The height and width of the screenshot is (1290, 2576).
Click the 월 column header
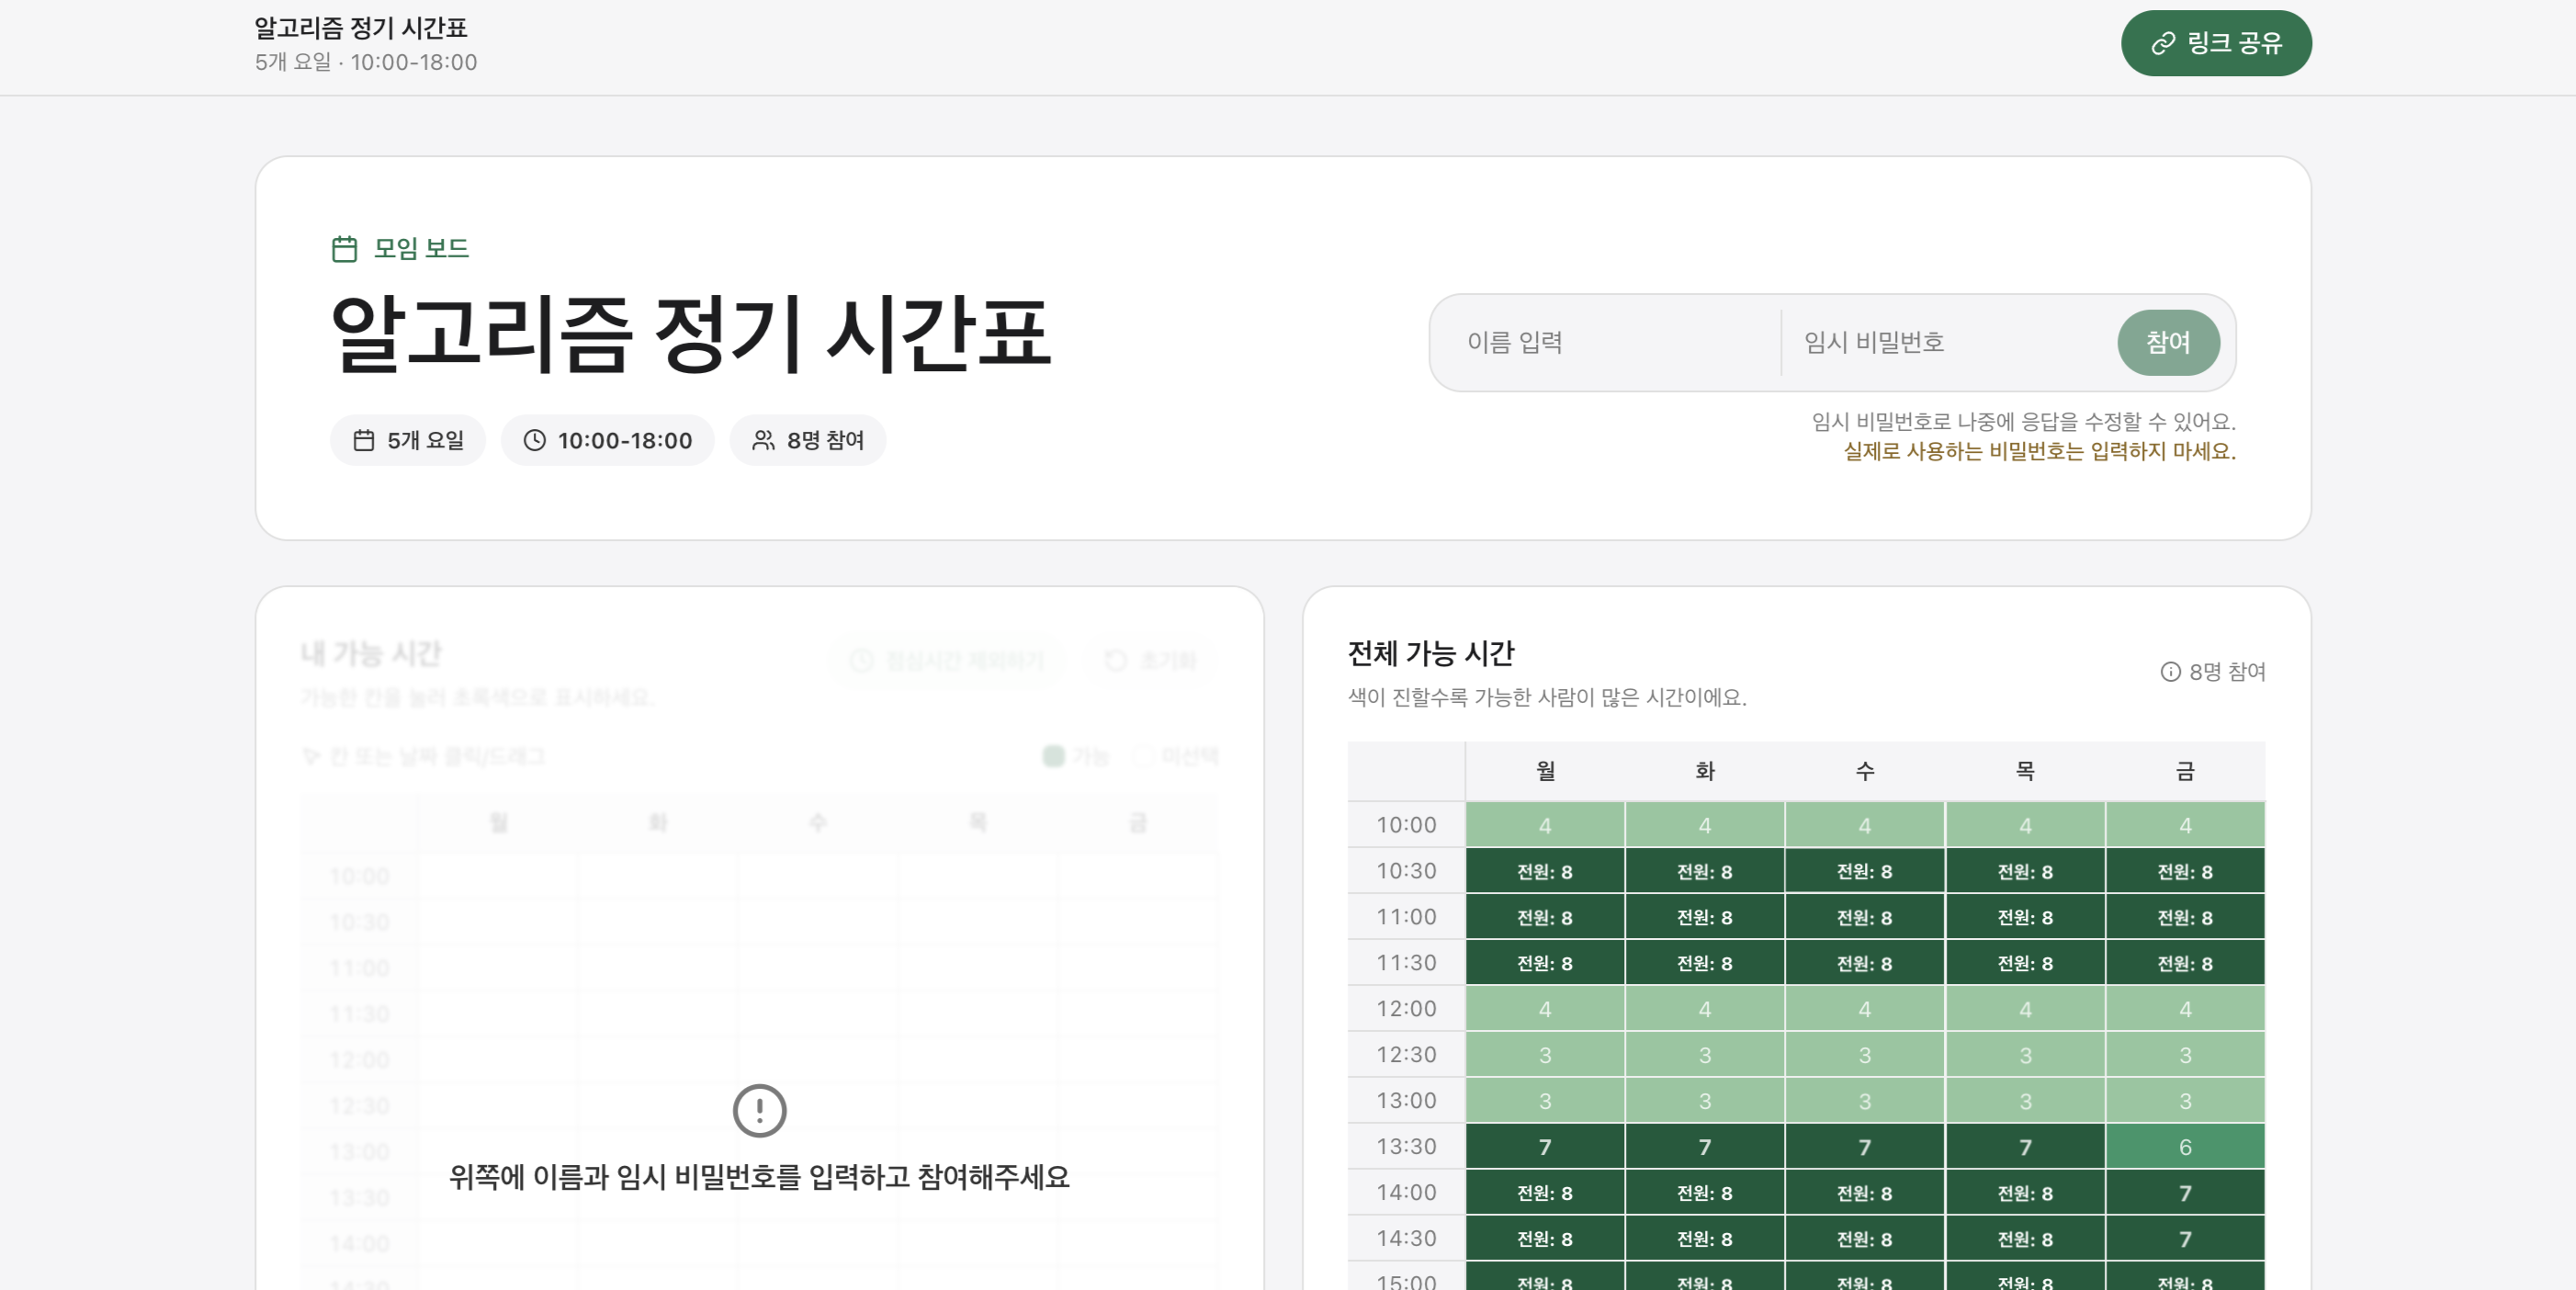click(1545, 771)
